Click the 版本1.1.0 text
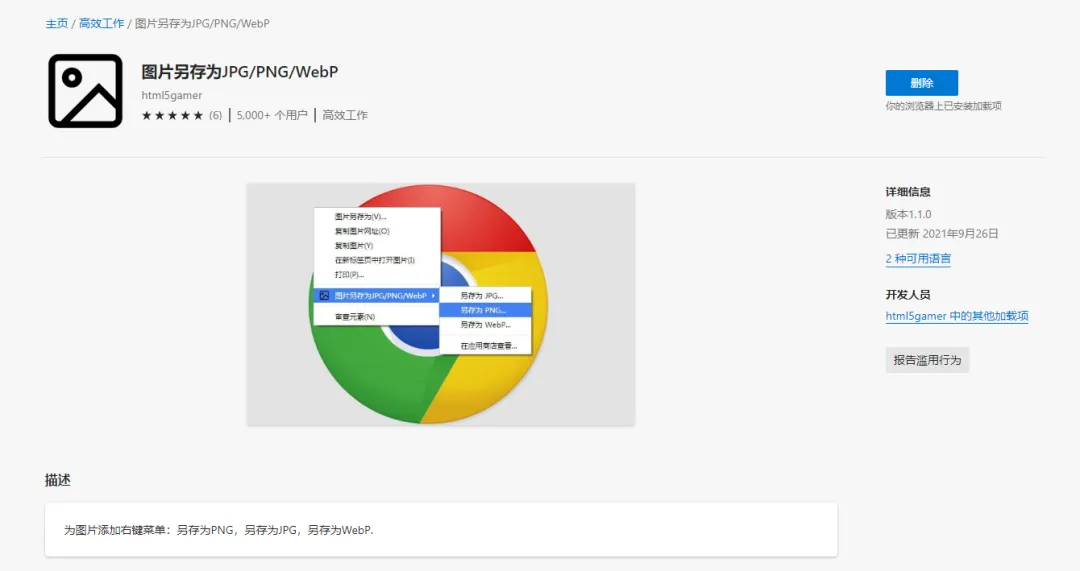The width and height of the screenshot is (1080, 571). (908, 214)
